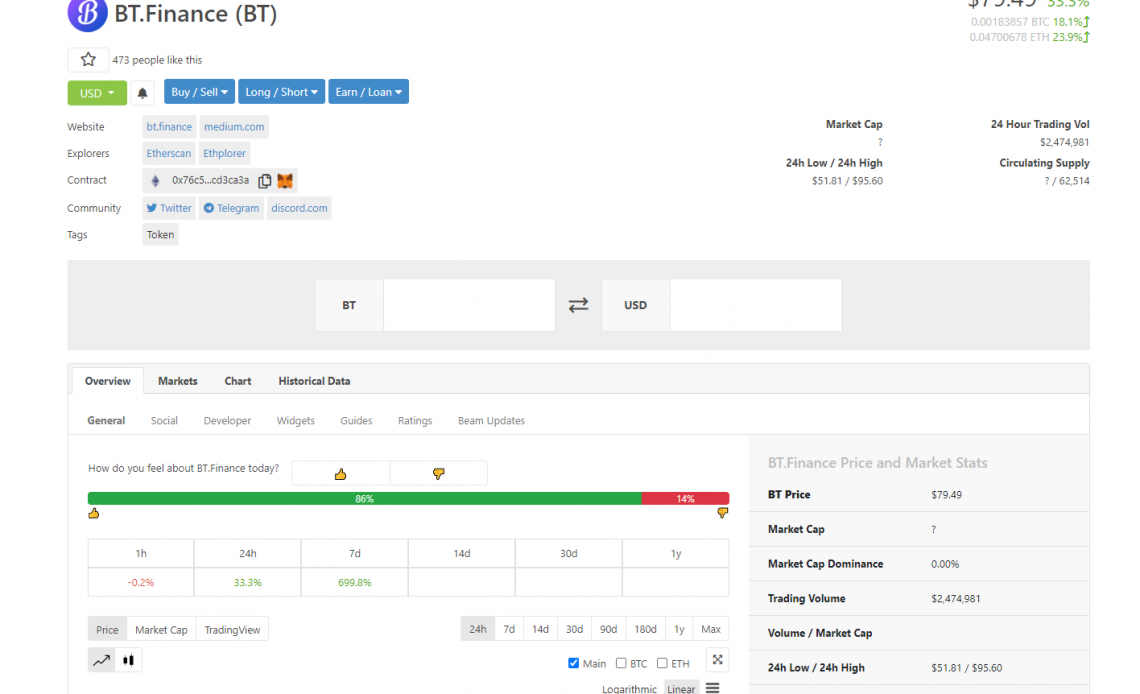Screen dimensions: 1140x694
Task: Open the Telegram community link
Action: [x=231, y=208]
